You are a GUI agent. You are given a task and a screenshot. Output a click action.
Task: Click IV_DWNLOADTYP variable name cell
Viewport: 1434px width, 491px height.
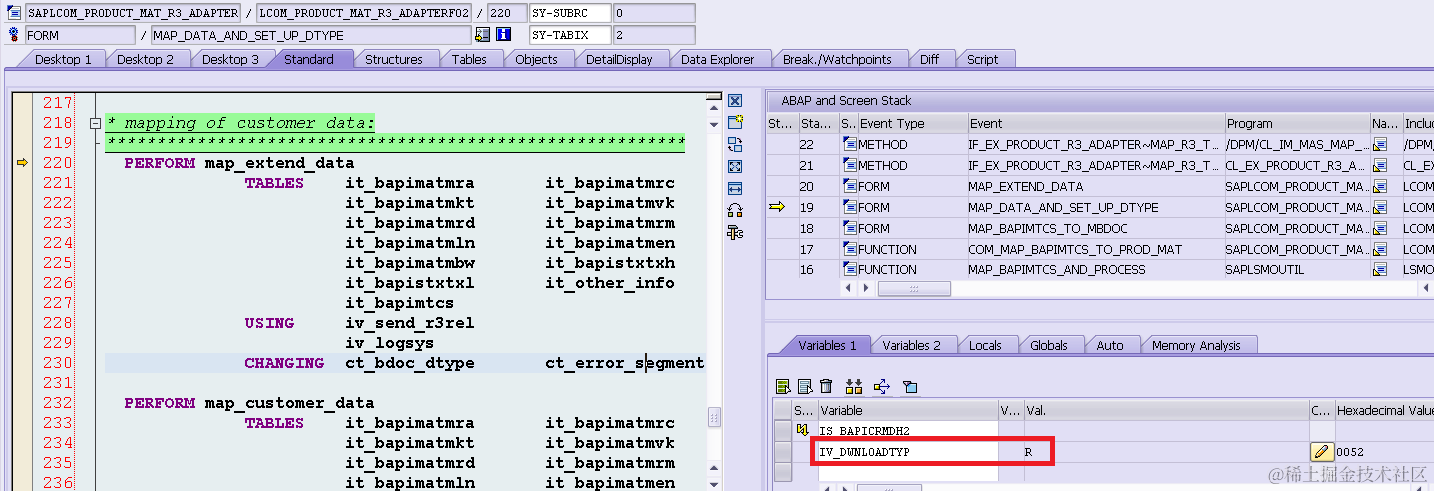pos(907,452)
